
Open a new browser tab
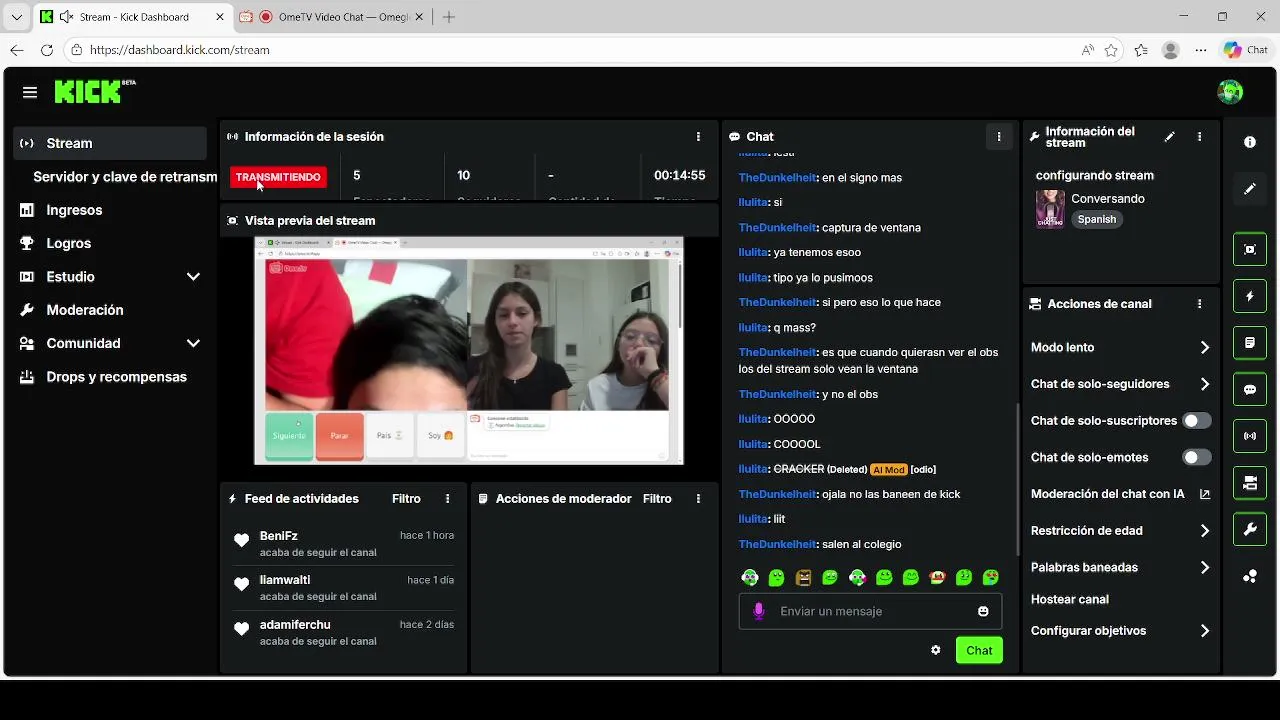pyautogui.click(x=449, y=17)
